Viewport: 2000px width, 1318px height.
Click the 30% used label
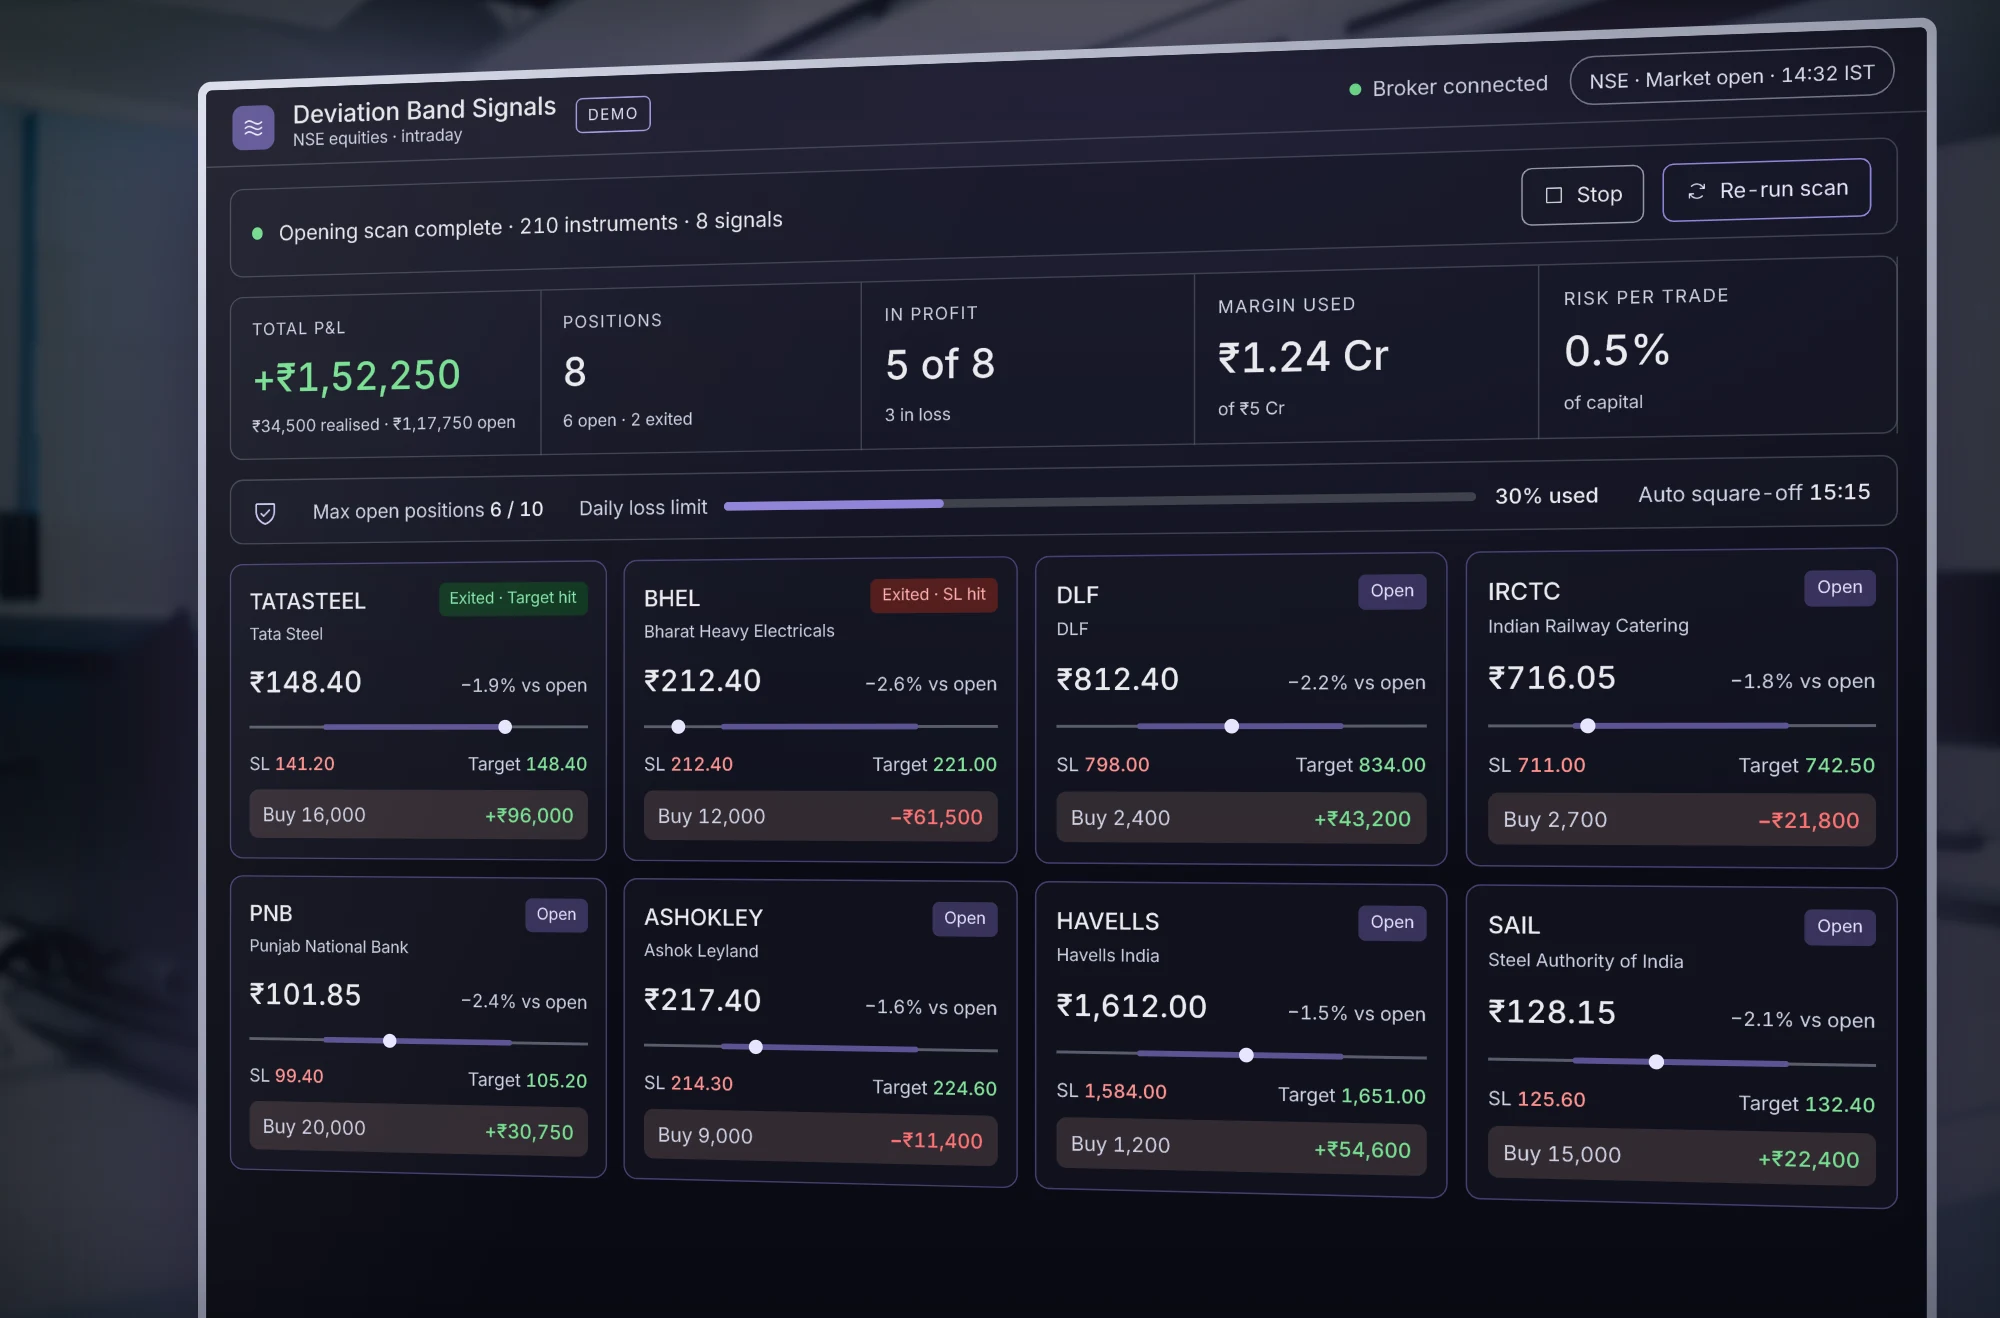coord(1546,496)
